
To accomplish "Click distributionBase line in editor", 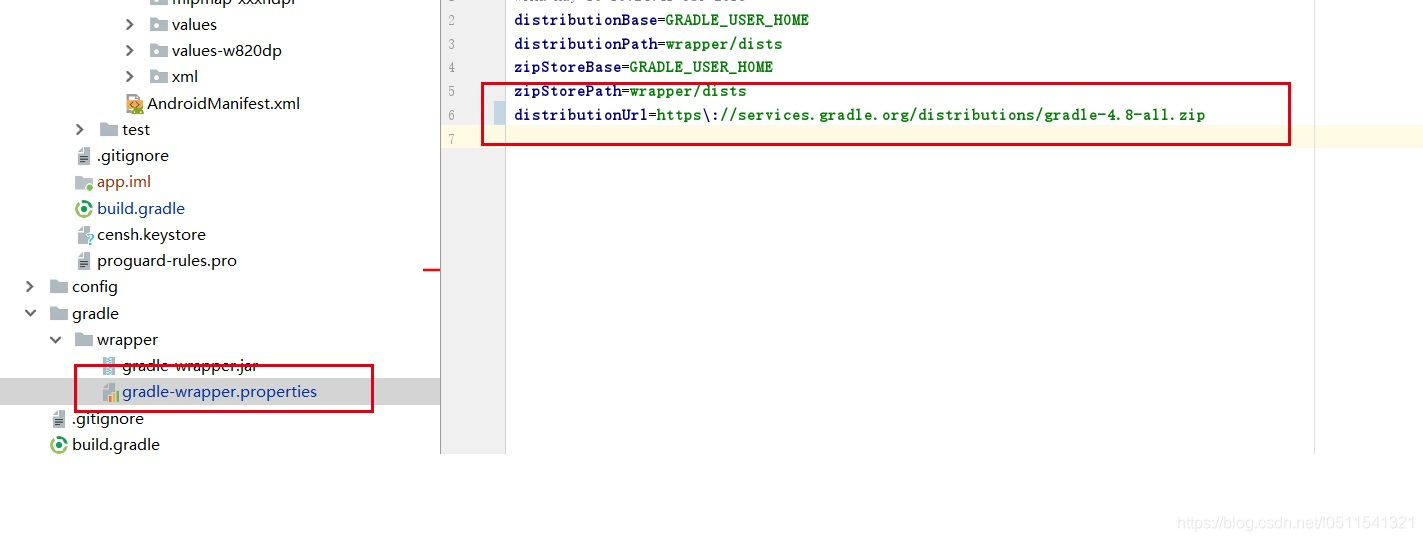I will tap(661, 20).
